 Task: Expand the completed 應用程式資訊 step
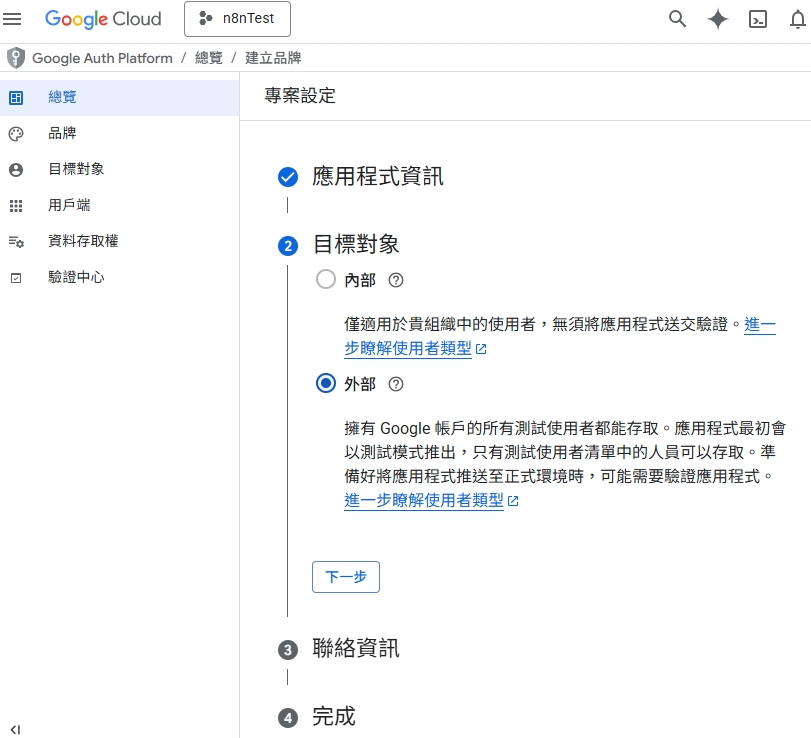tap(378, 176)
